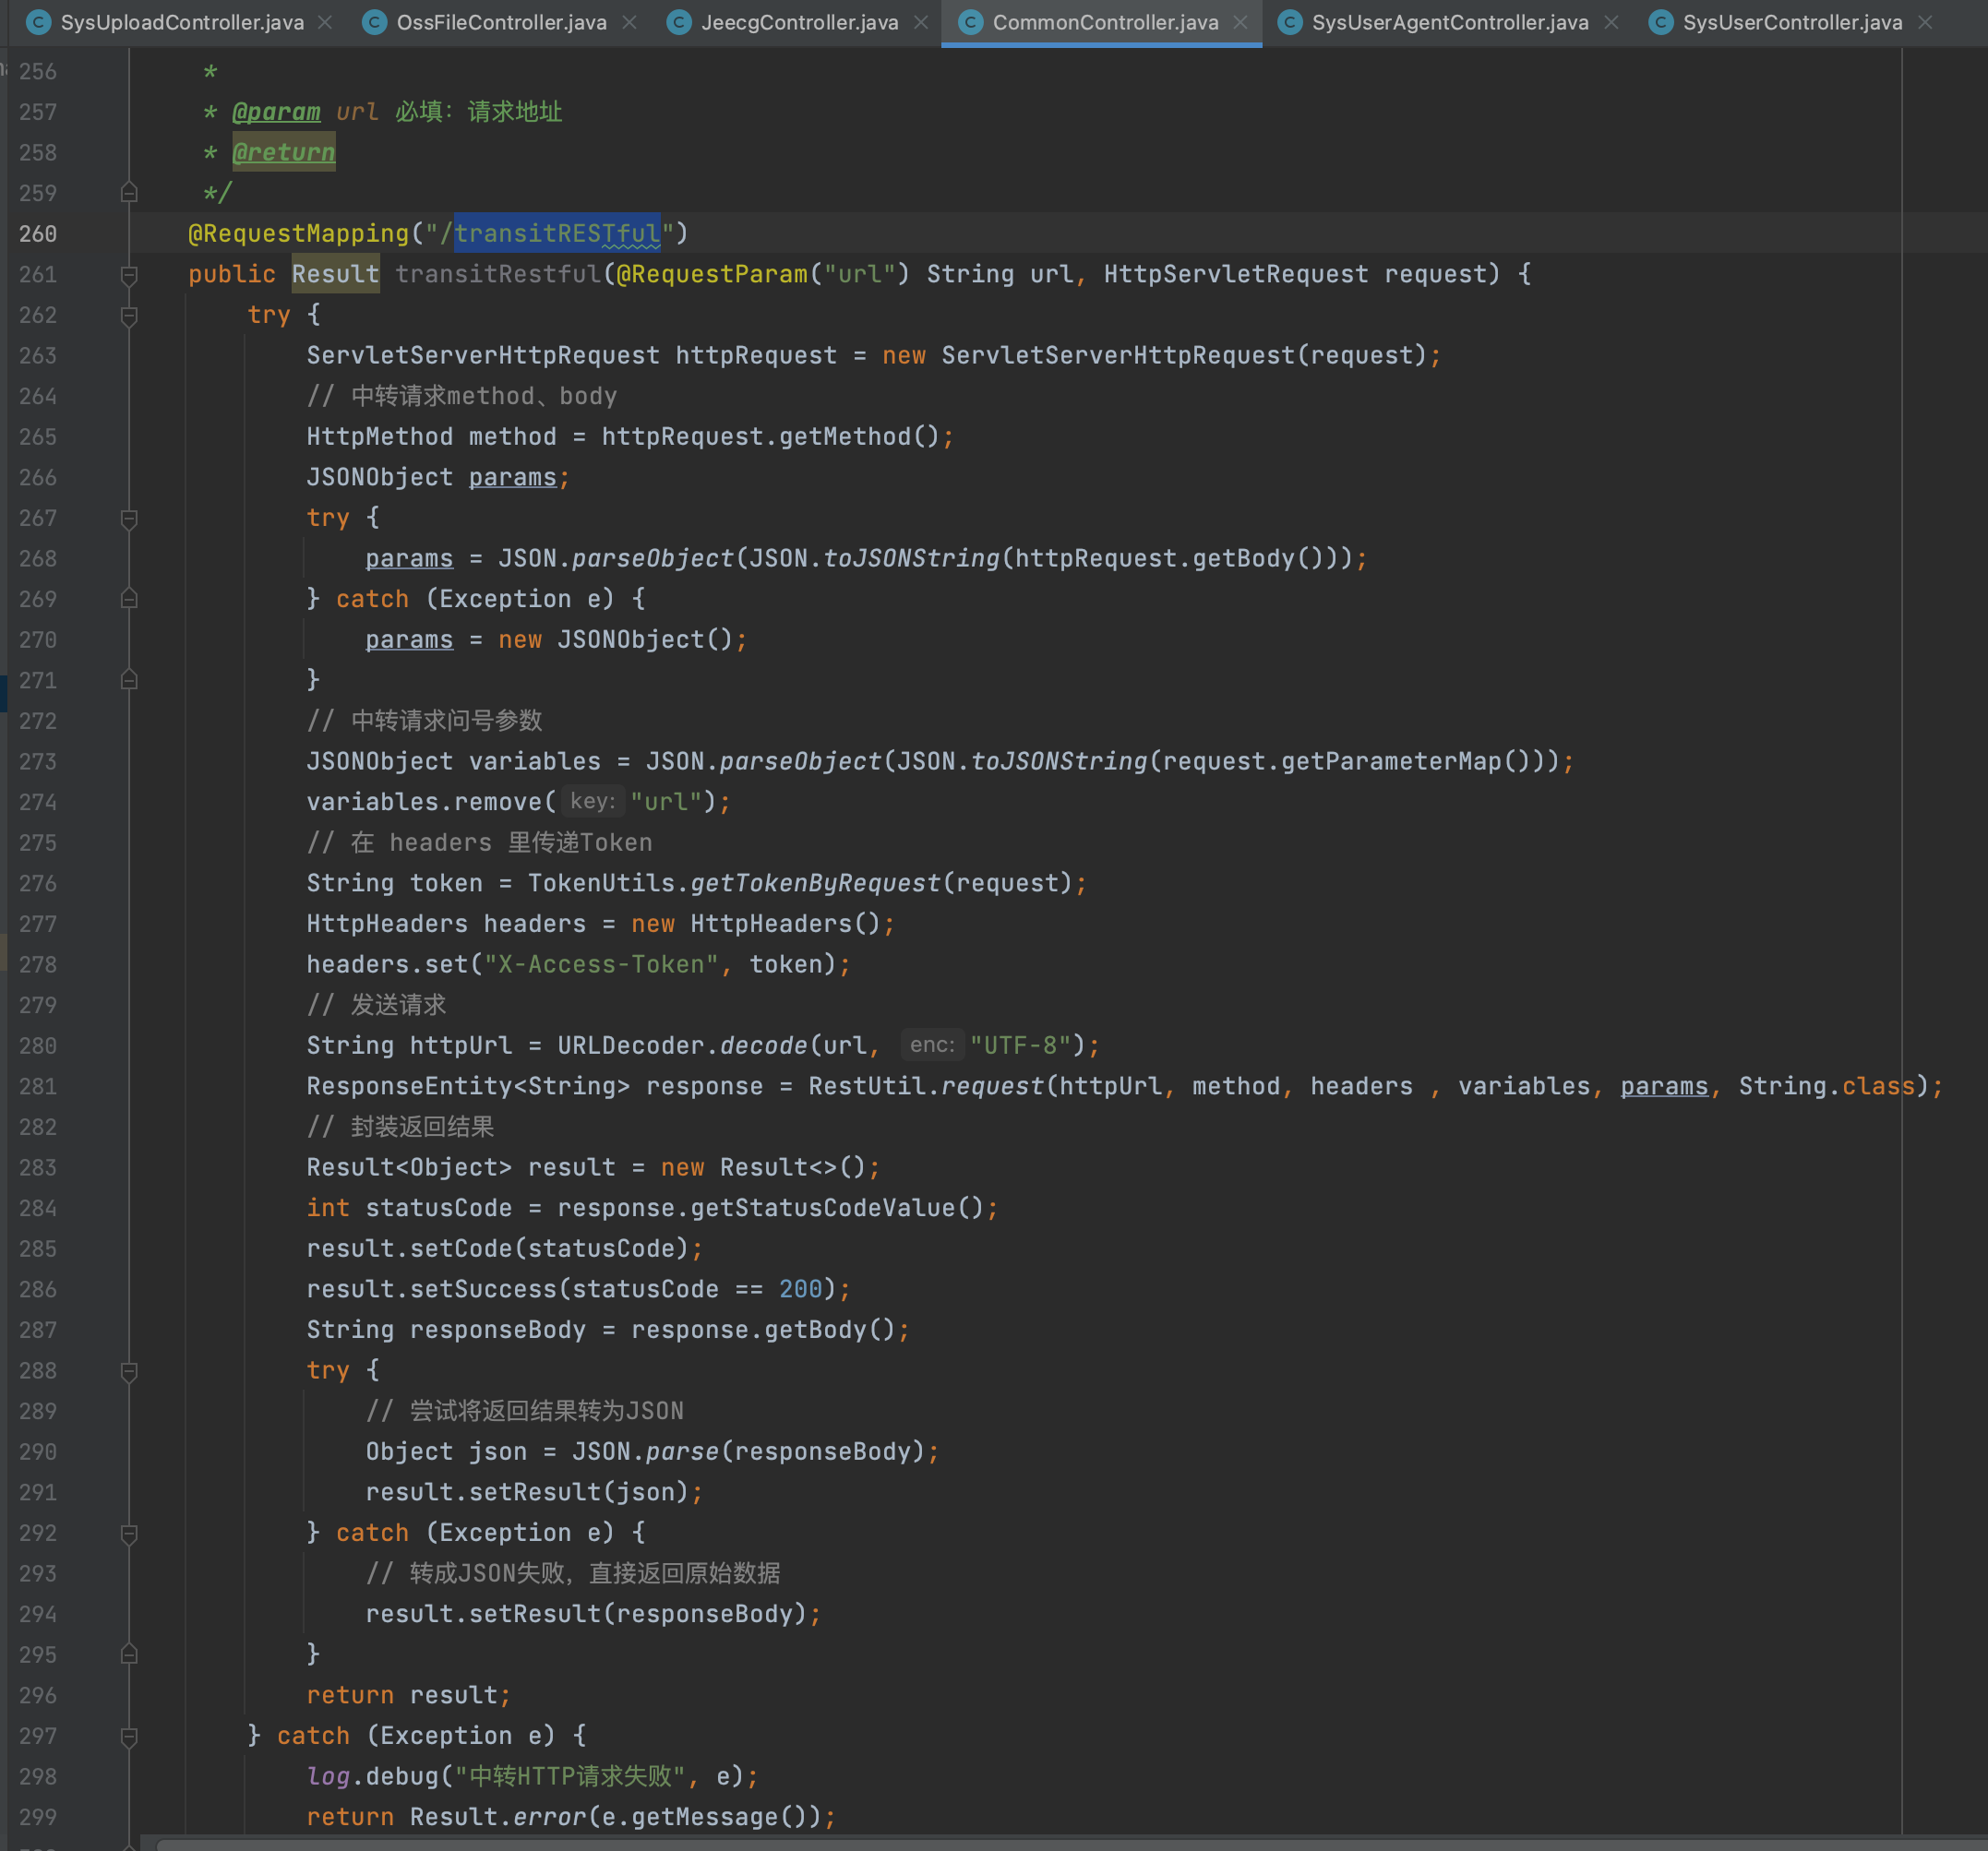The height and width of the screenshot is (1851, 1988).
Task: Close the CommonController.java tab
Action: [1240, 22]
